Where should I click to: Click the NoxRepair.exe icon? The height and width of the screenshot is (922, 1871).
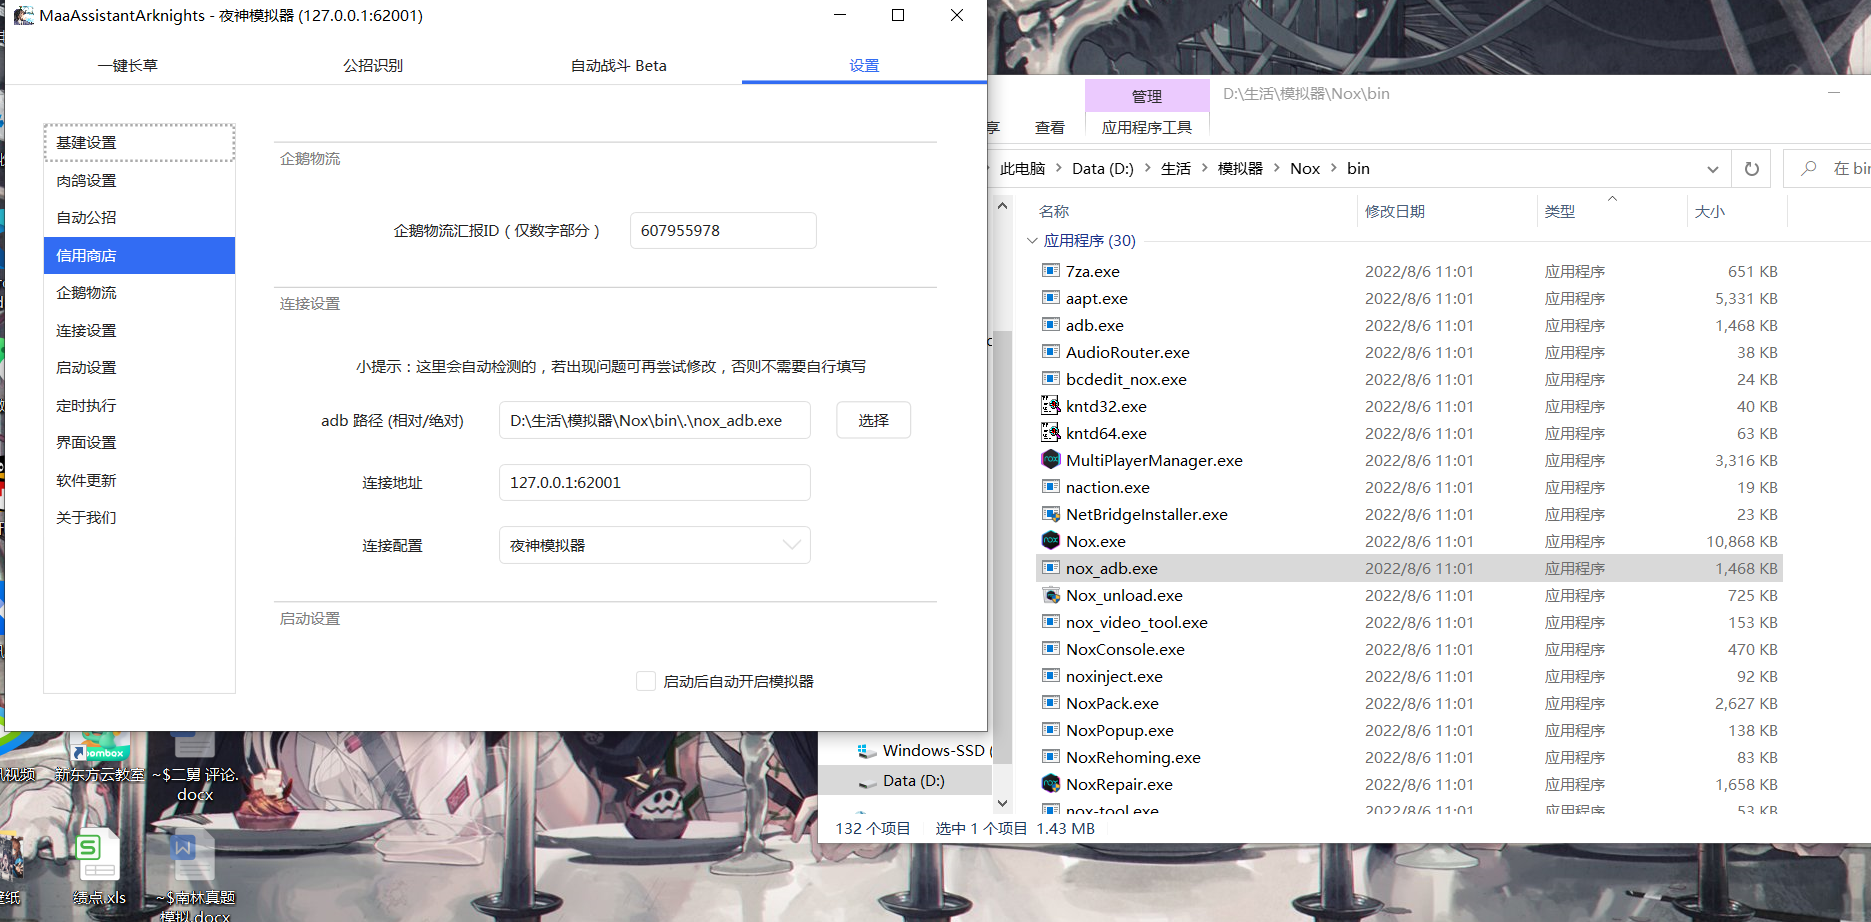1051,784
